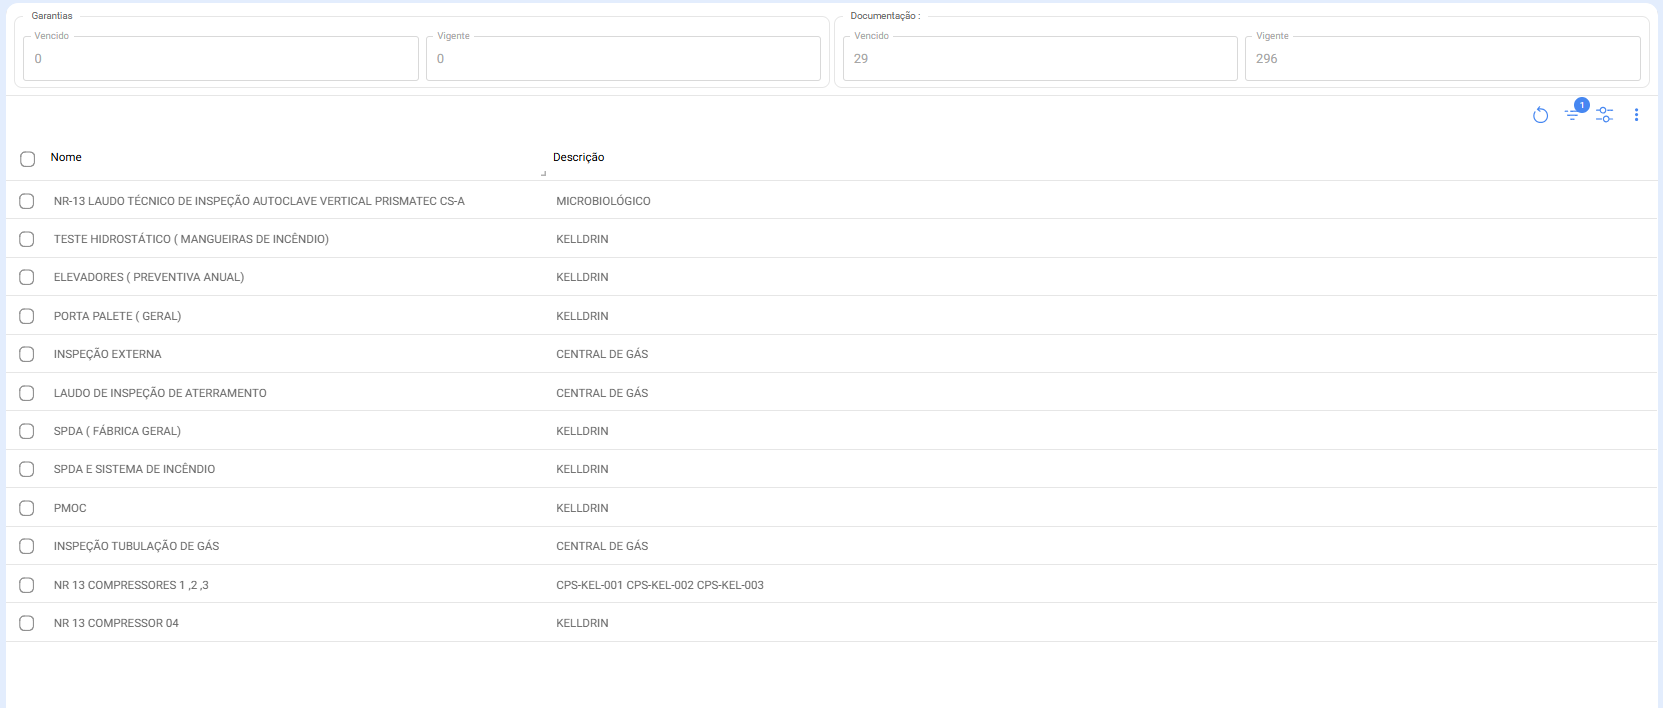Sort by the Nome column header
The height and width of the screenshot is (708, 1663).
(x=66, y=157)
